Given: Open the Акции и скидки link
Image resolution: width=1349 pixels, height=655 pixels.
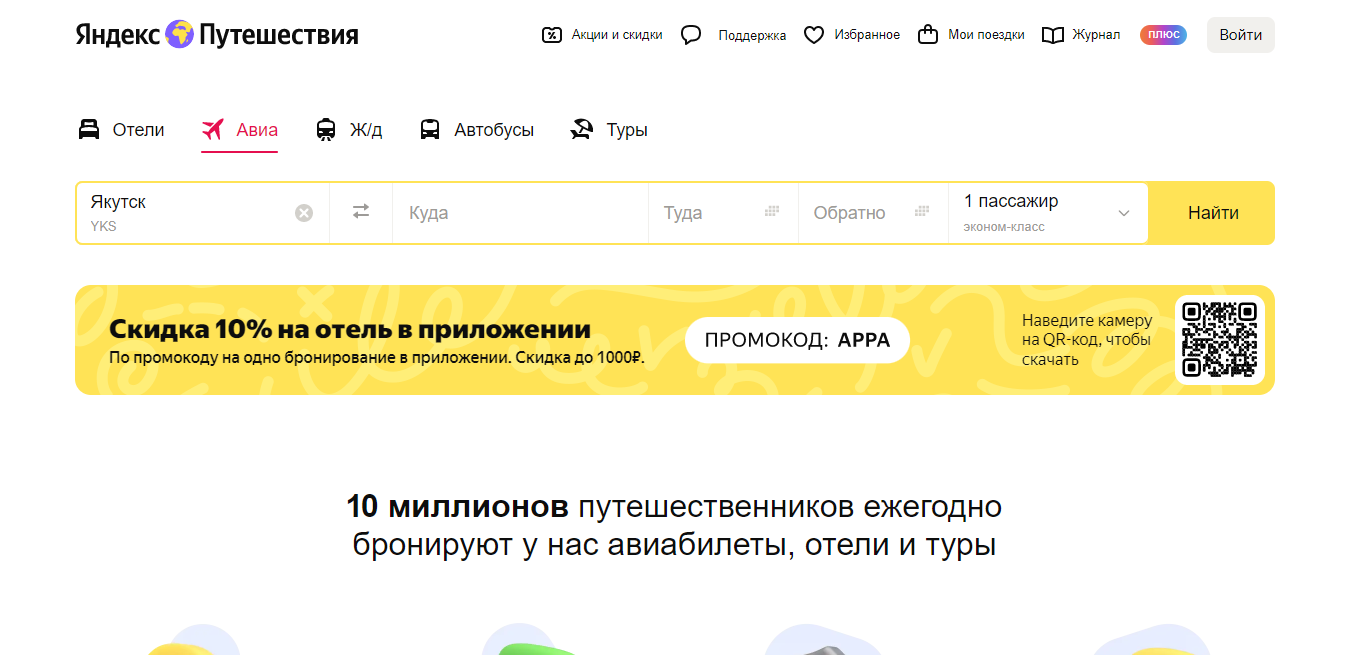Looking at the screenshot, I should point(617,35).
